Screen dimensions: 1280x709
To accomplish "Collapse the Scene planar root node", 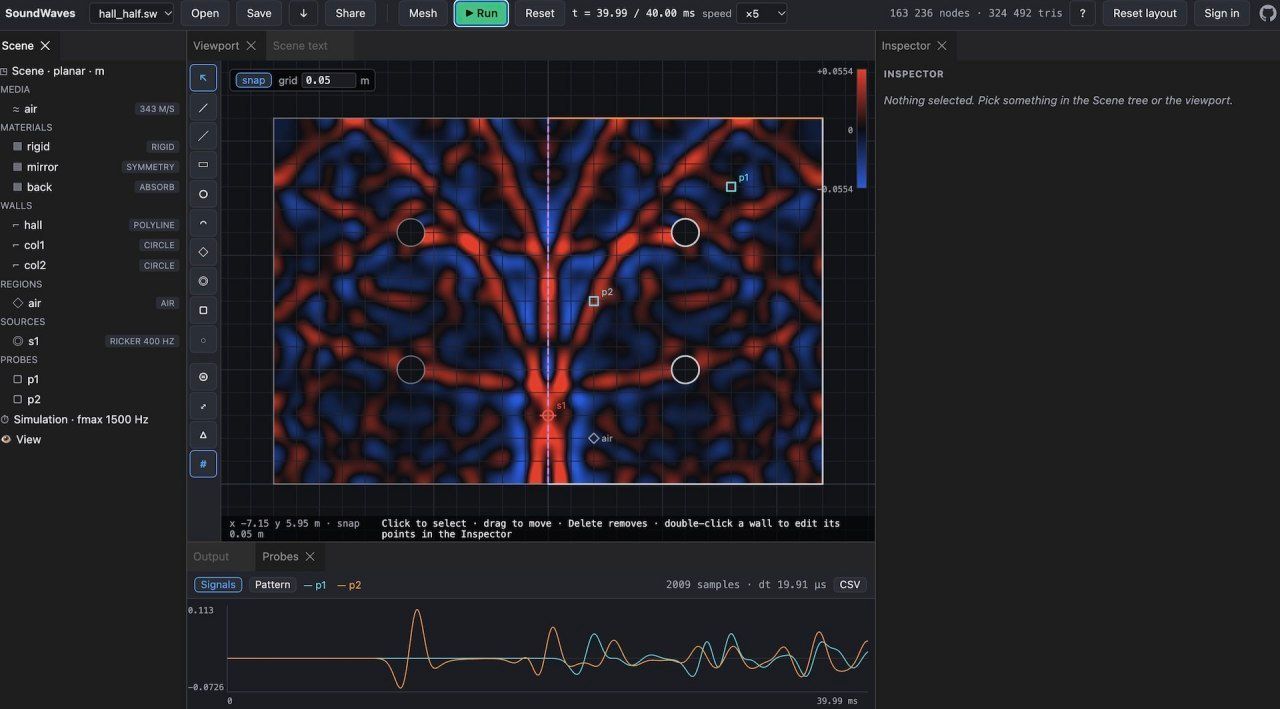I will (5, 71).
